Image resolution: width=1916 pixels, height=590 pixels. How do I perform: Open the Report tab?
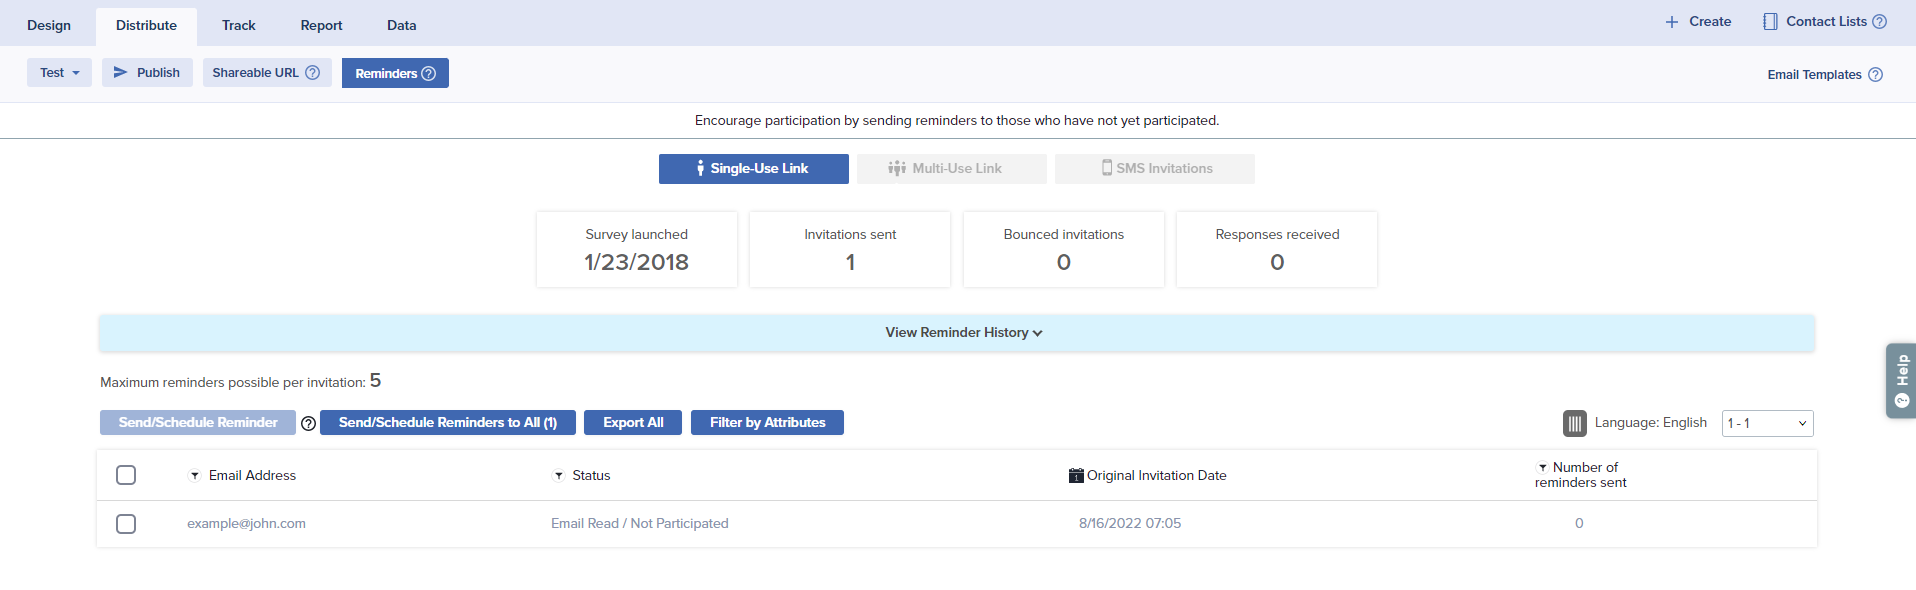[321, 26]
